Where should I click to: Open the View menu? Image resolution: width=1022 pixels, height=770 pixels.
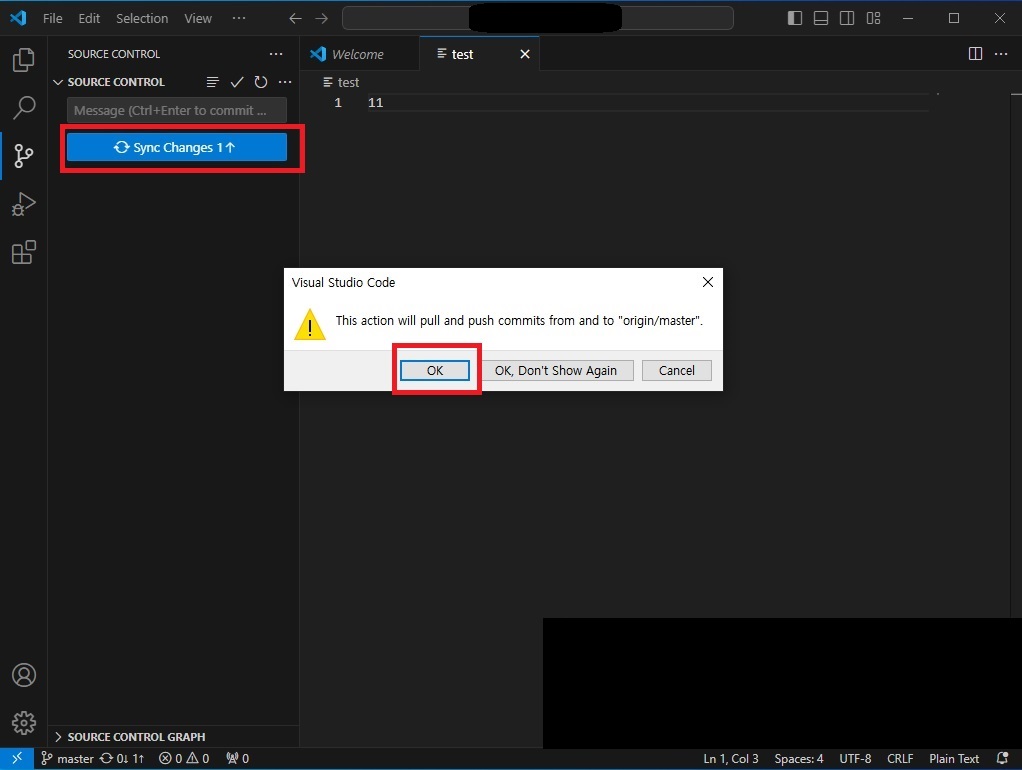(197, 18)
